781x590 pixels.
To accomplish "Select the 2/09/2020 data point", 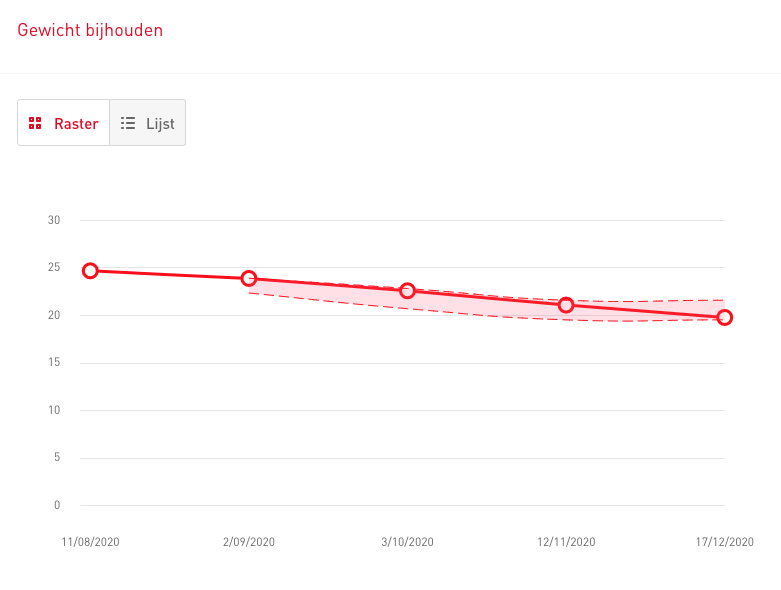I will (x=249, y=278).
